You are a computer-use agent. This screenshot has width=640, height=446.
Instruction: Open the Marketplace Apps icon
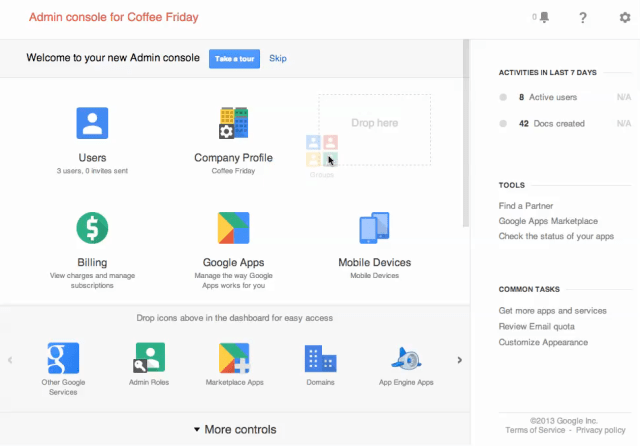[x=234, y=357]
